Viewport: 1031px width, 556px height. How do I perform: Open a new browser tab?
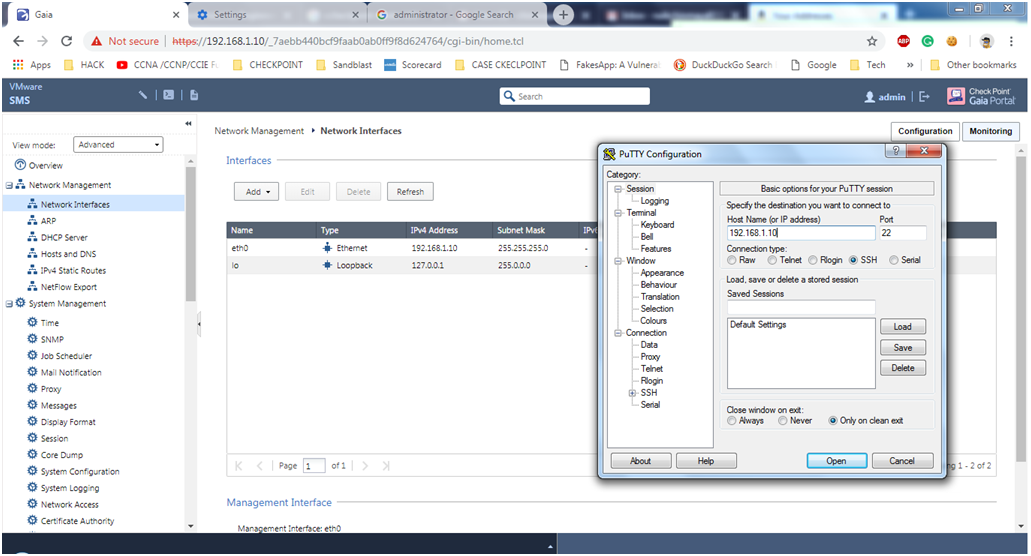coord(563,14)
